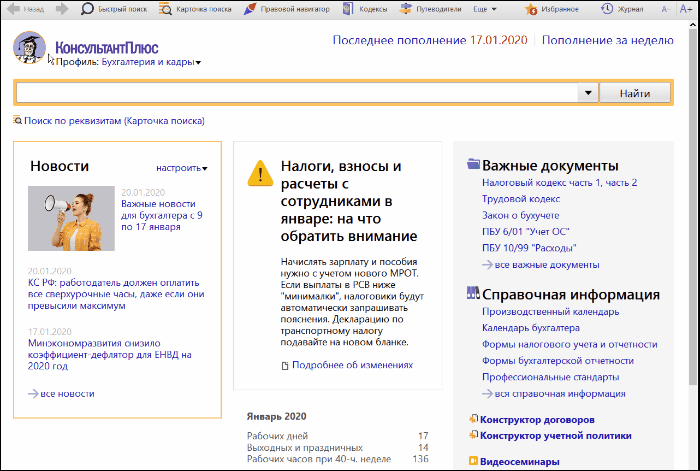The height and width of the screenshot is (471, 700).
Task: Click the Конструктор учетной политики icon
Action: (474, 434)
